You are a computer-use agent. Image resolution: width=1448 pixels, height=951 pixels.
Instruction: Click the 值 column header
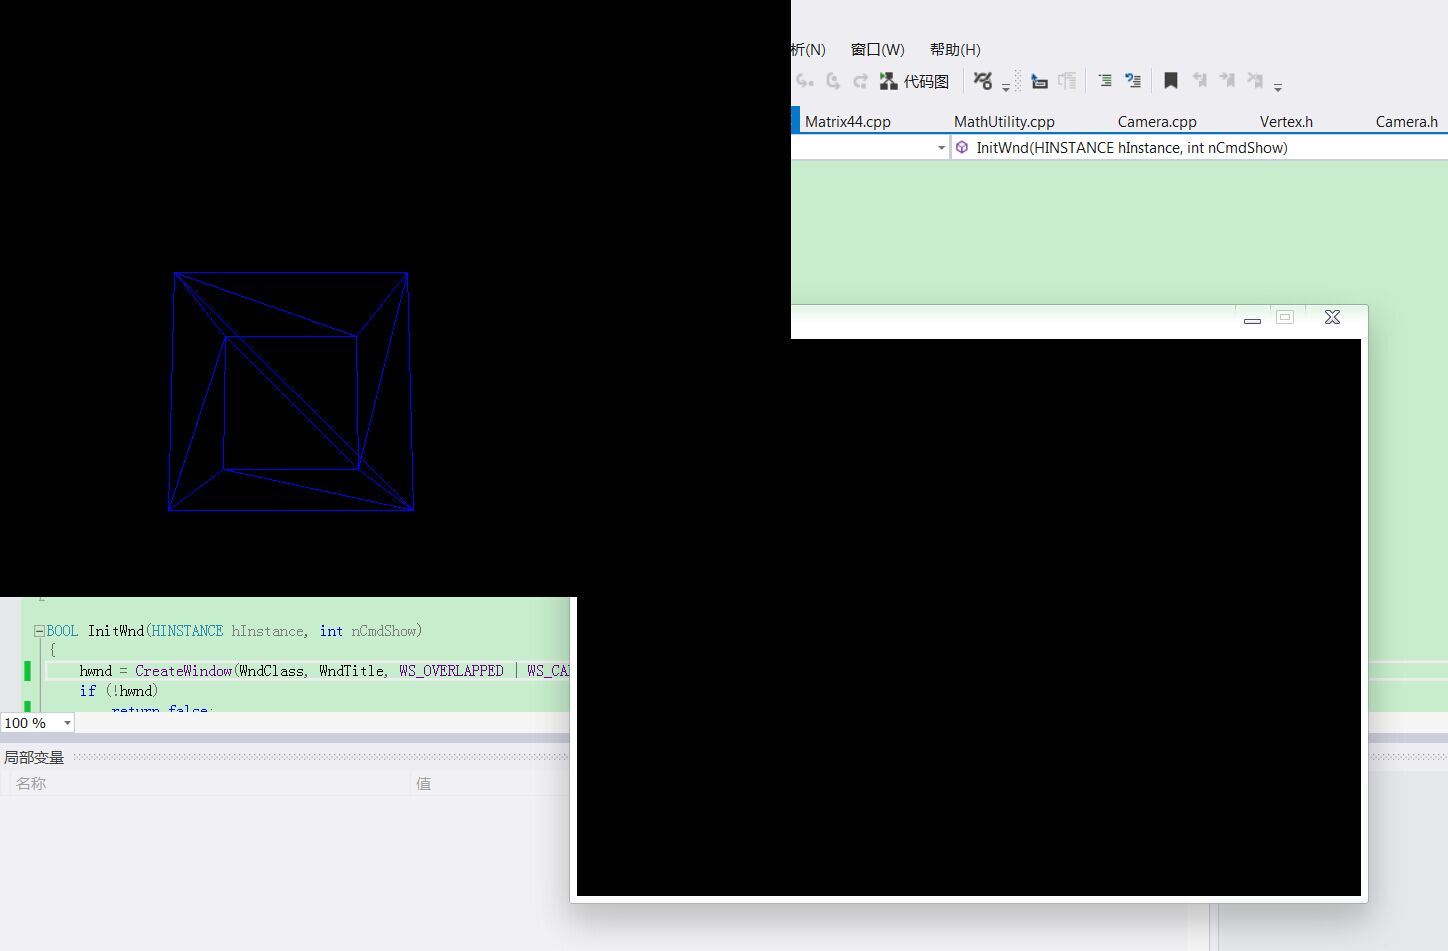tap(423, 783)
